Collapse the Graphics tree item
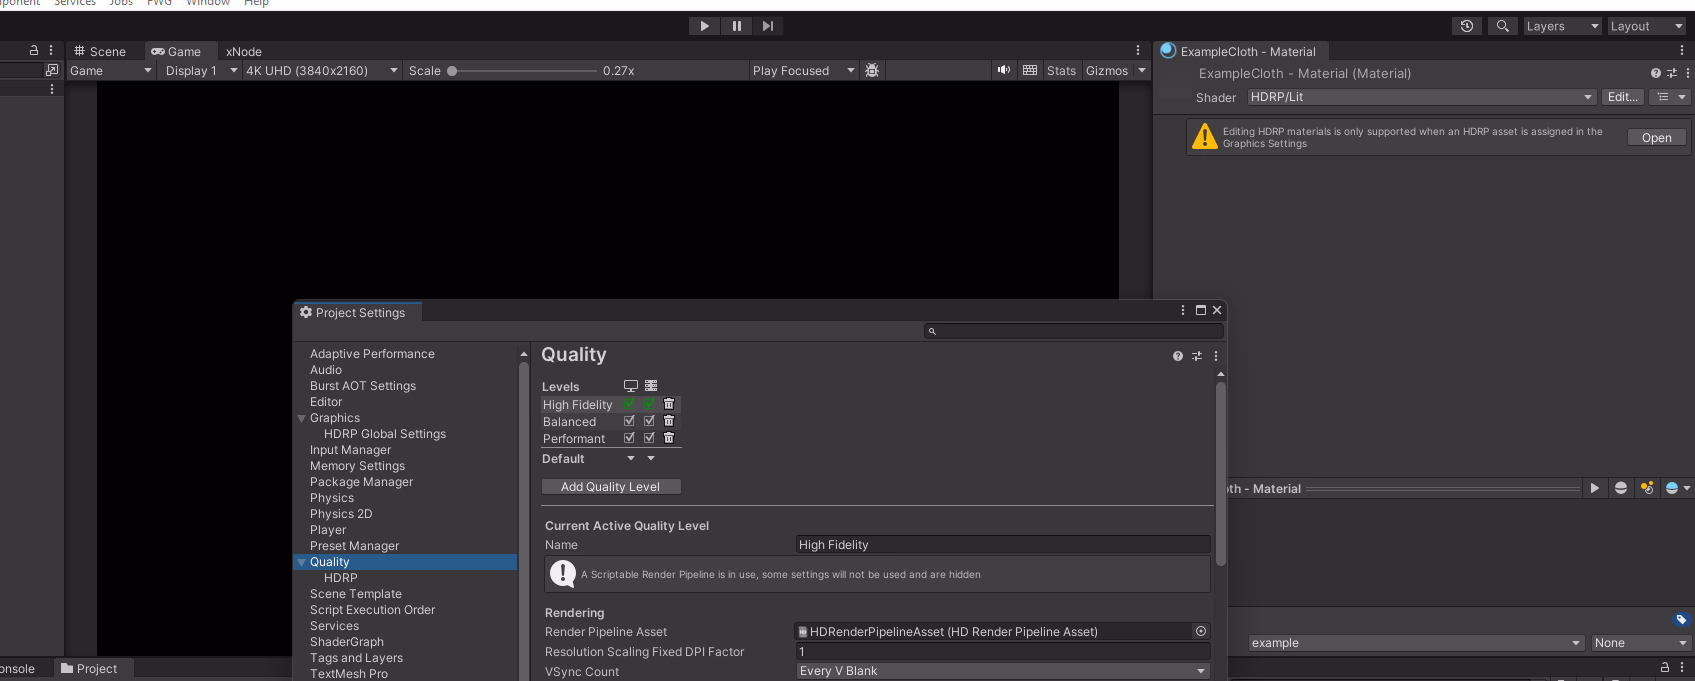Viewport: 1695px width, 681px height. pyautogui.click(x=302, y=418)
